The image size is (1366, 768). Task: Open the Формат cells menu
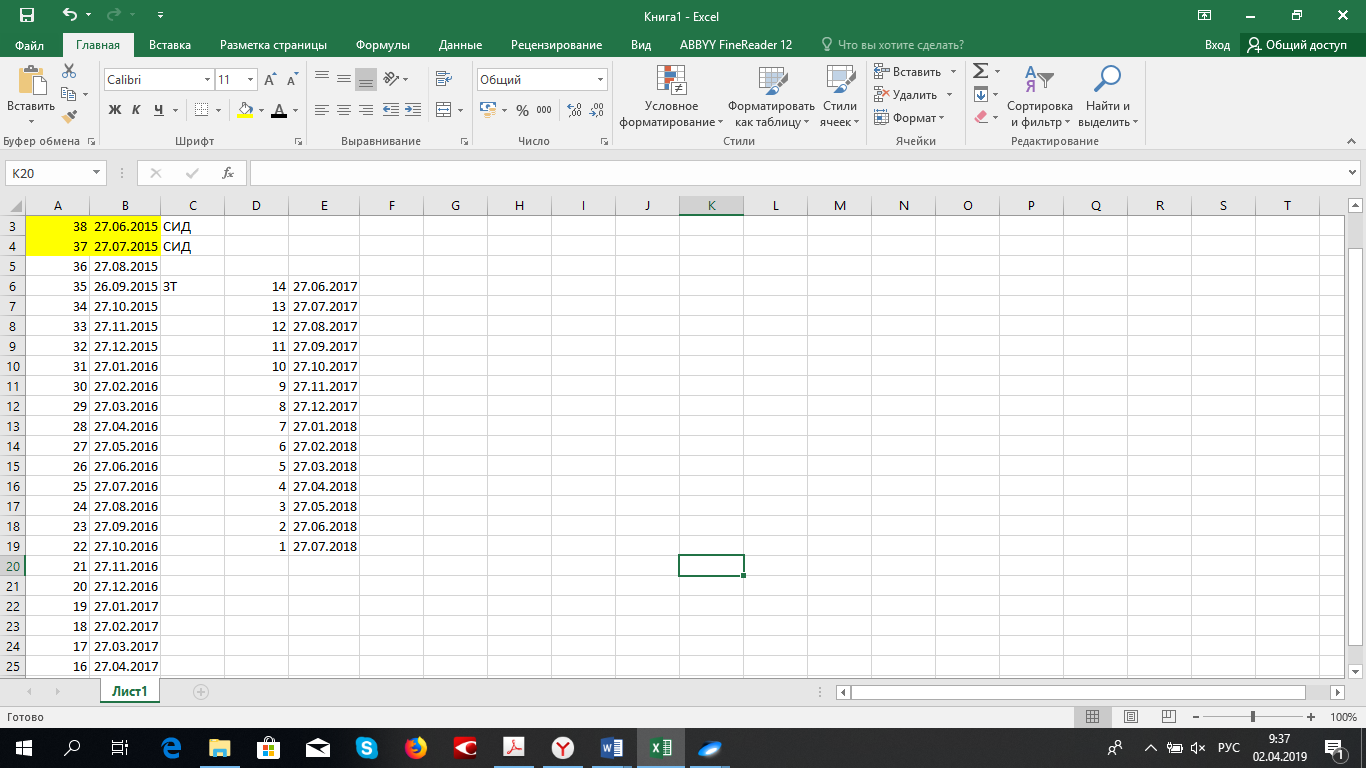point(909,117)
